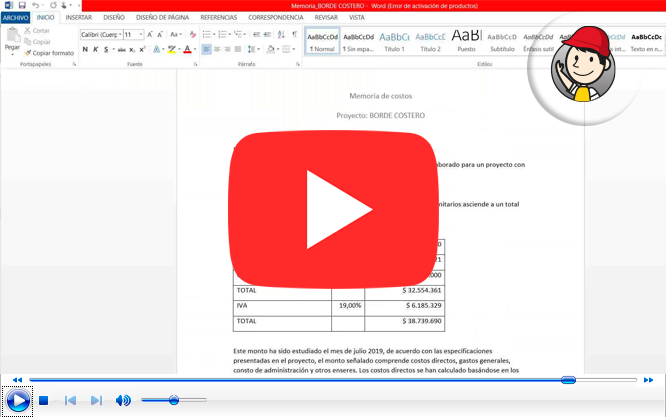This screenshot has height=417, width=666.
Task: Mute audio with speaker icon
Action: (123, 400)
